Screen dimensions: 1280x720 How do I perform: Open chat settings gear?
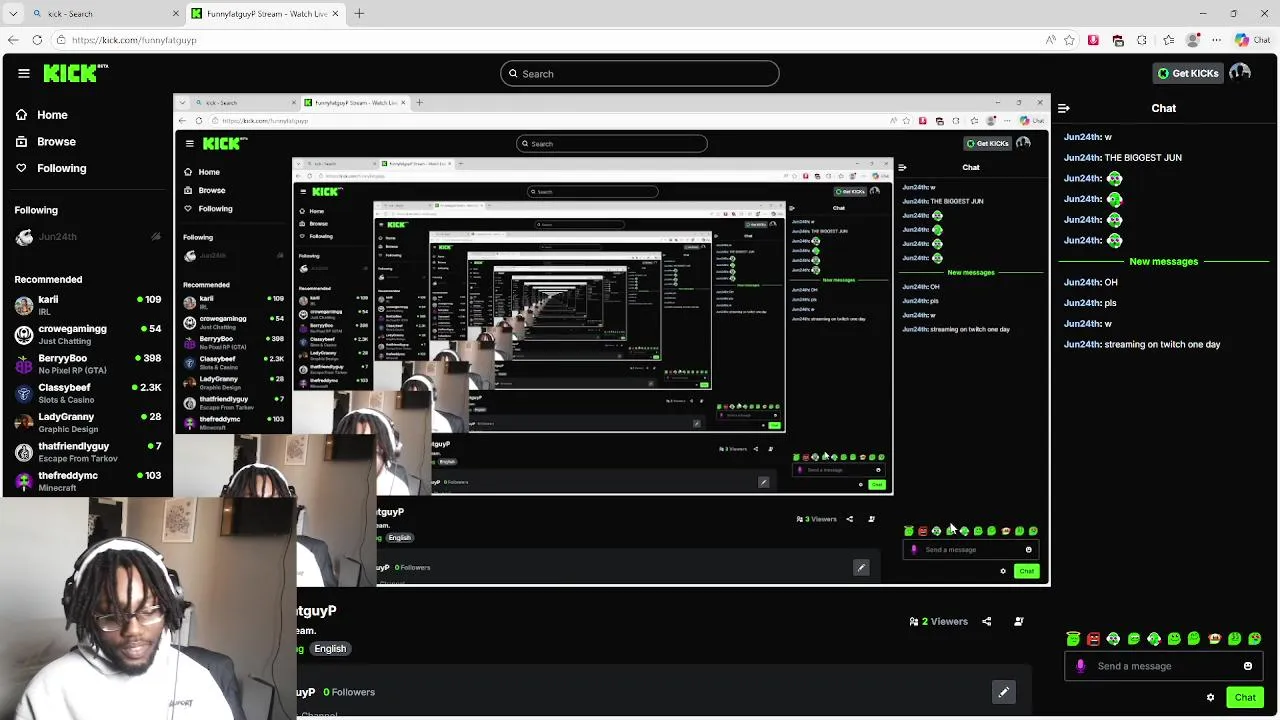point(1210,697)
